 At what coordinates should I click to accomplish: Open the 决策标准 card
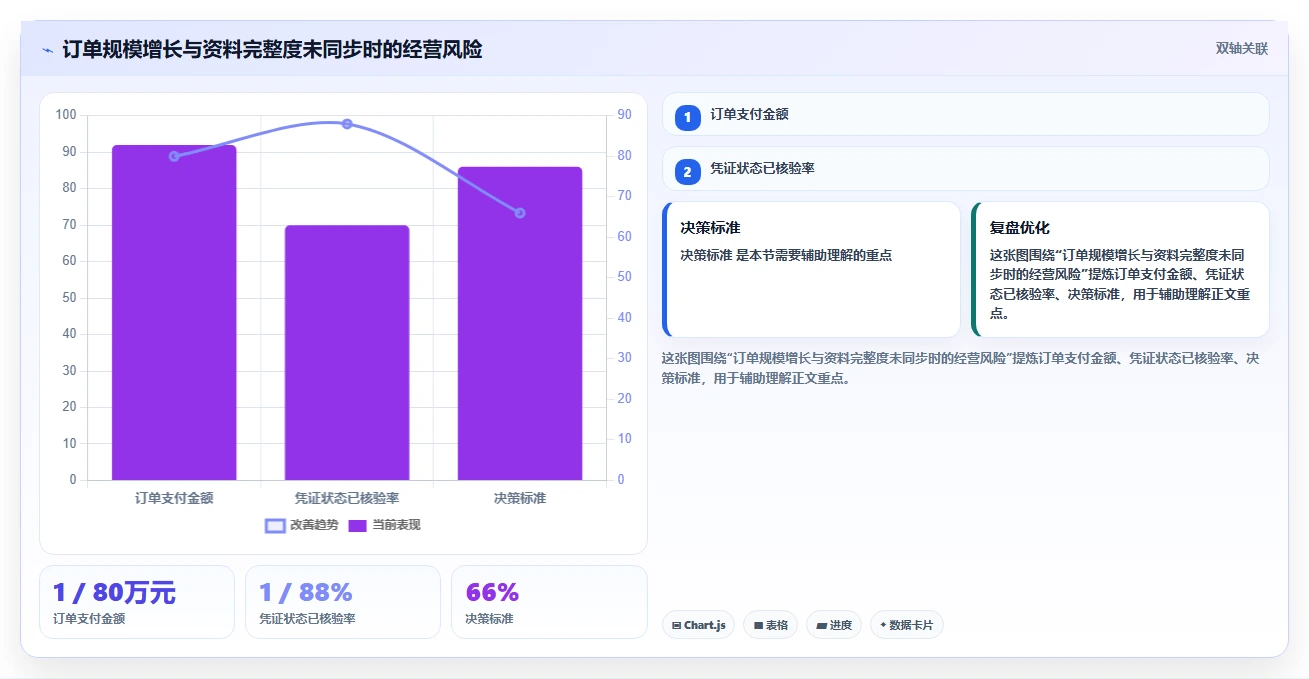pos(811,270)
